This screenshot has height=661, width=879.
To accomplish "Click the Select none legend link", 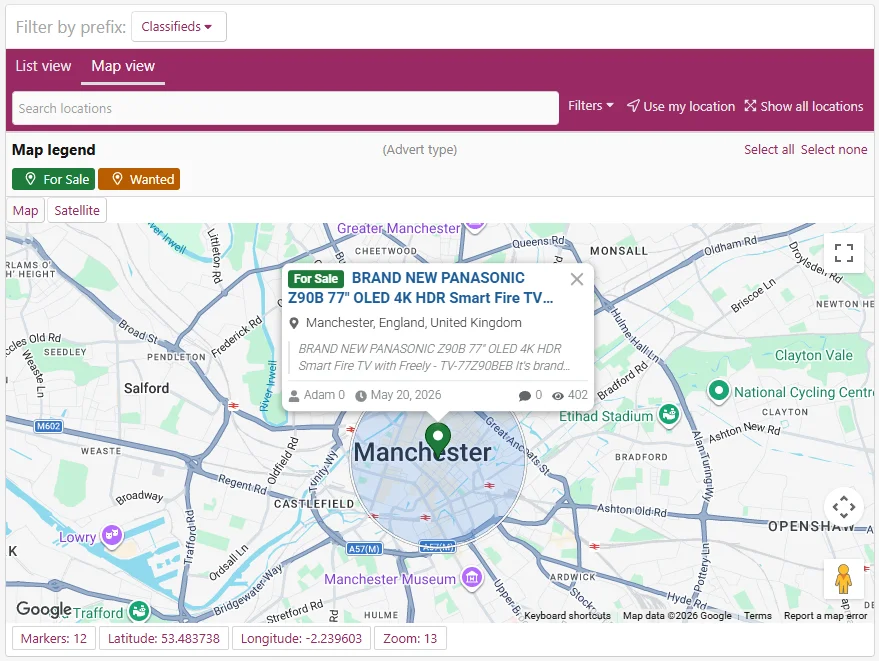I will (x=834, y=150).
